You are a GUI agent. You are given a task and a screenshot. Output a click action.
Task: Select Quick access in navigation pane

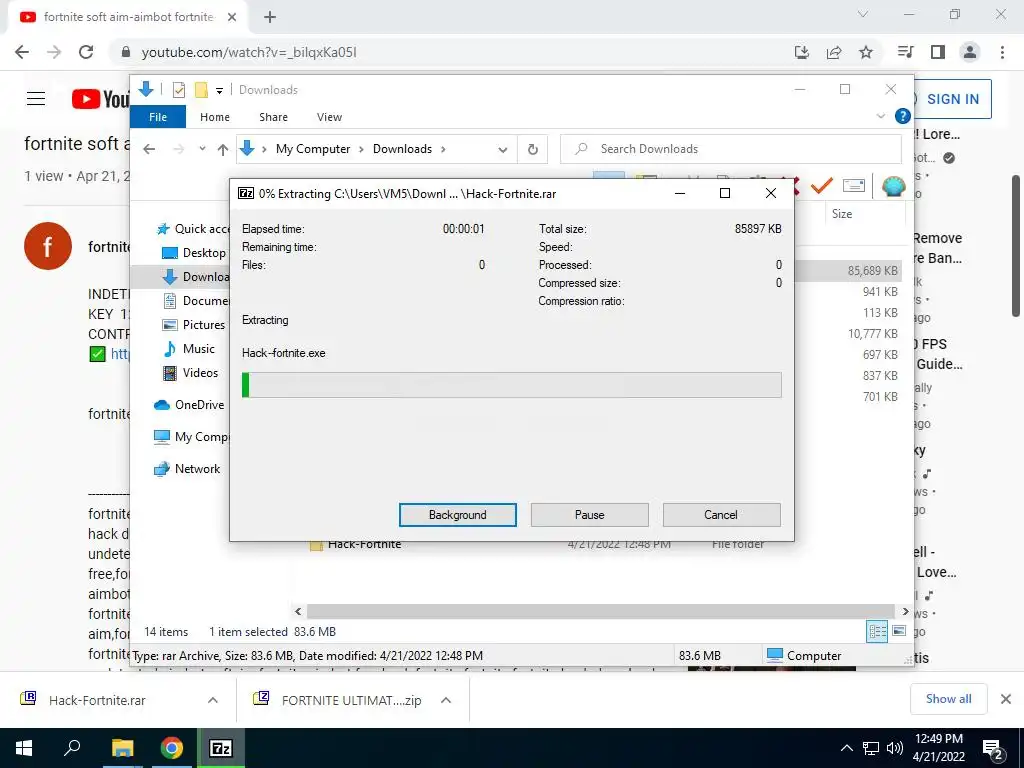pos(192,229)
